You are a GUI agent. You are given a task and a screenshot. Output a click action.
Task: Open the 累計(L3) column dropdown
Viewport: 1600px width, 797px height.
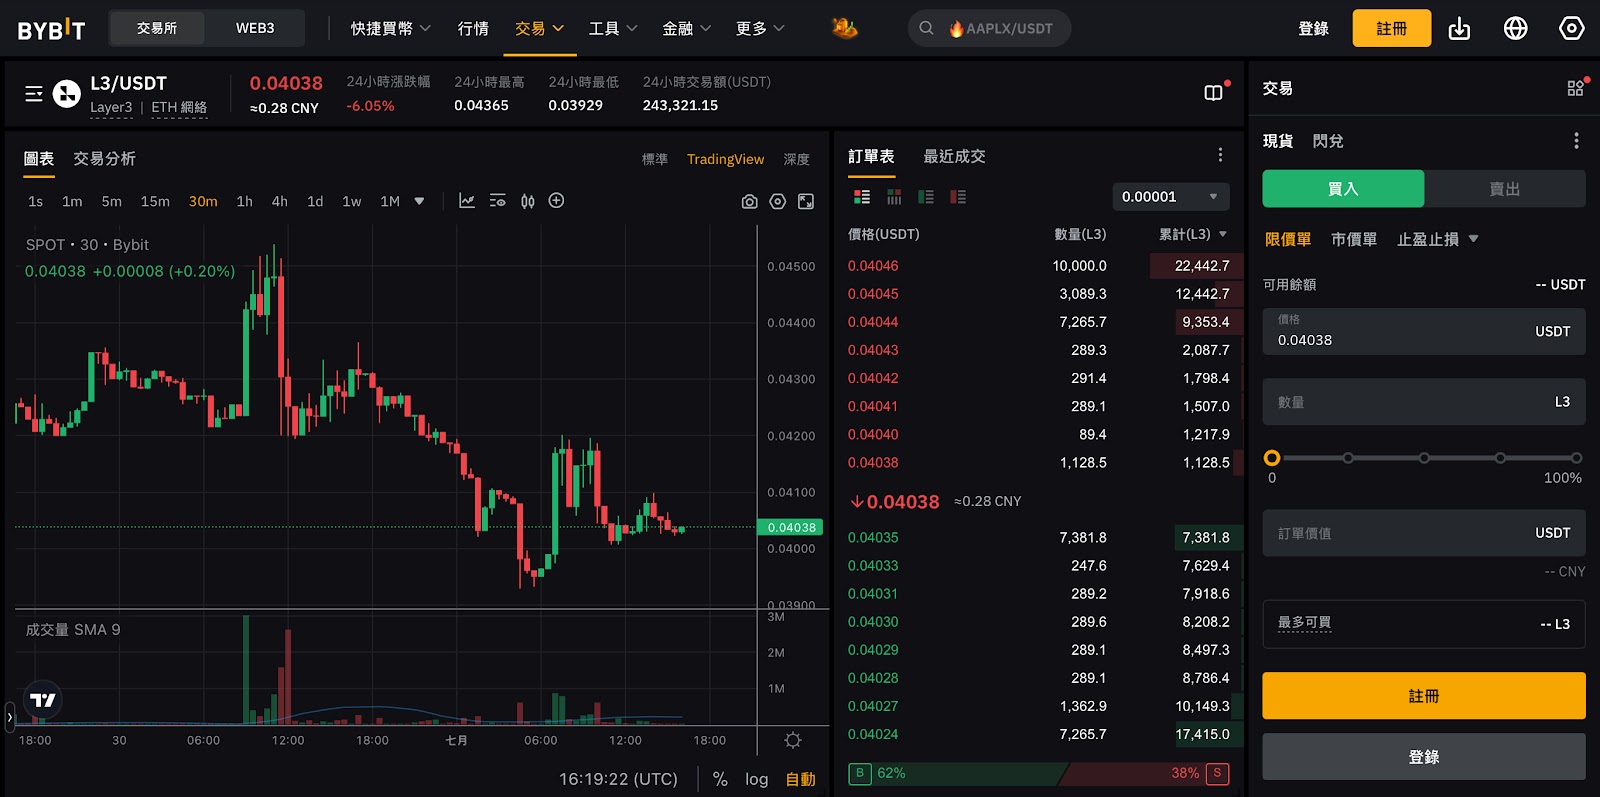point(1193,234)
